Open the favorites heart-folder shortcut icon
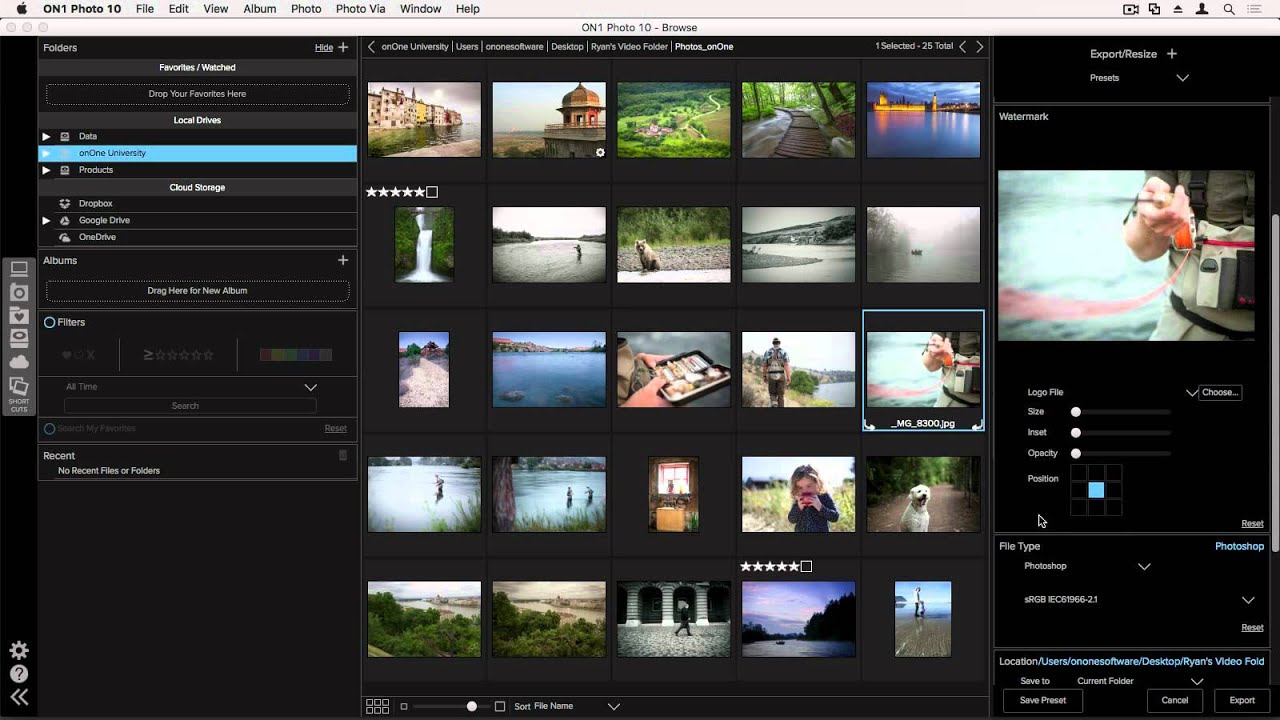Viewport: 1280px width, 720px height. point(19,315)
